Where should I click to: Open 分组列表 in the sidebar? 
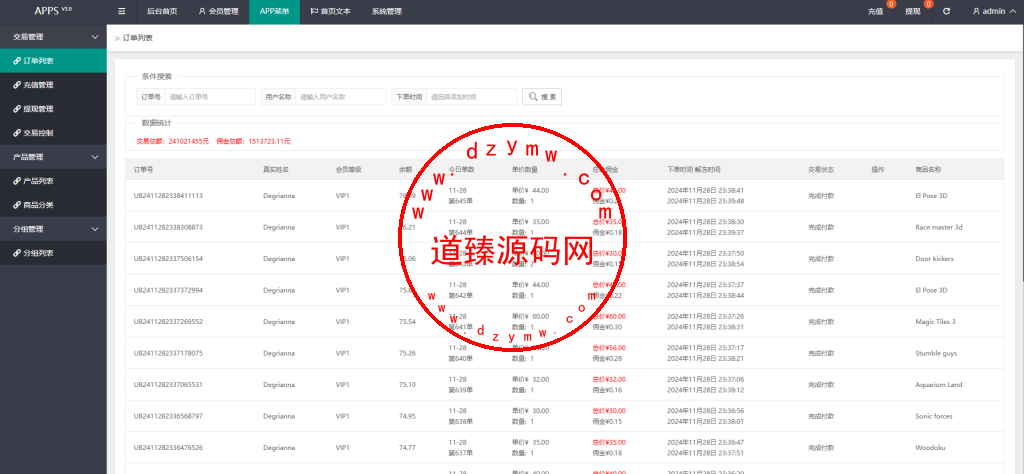click(53, 253)
